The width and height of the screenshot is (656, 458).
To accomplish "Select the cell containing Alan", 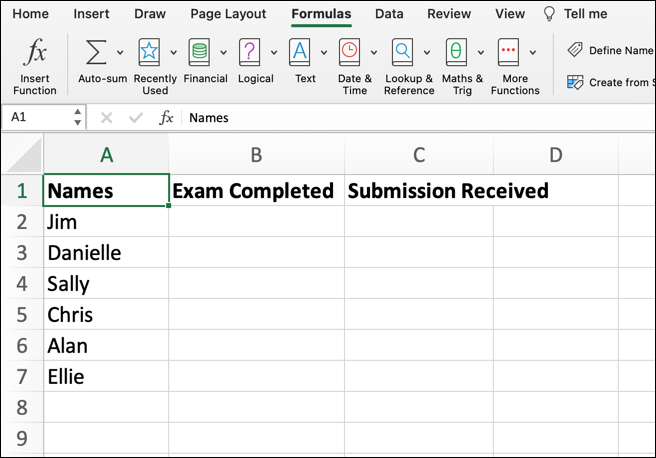I will pyautogui.click(x=106, y=345).
